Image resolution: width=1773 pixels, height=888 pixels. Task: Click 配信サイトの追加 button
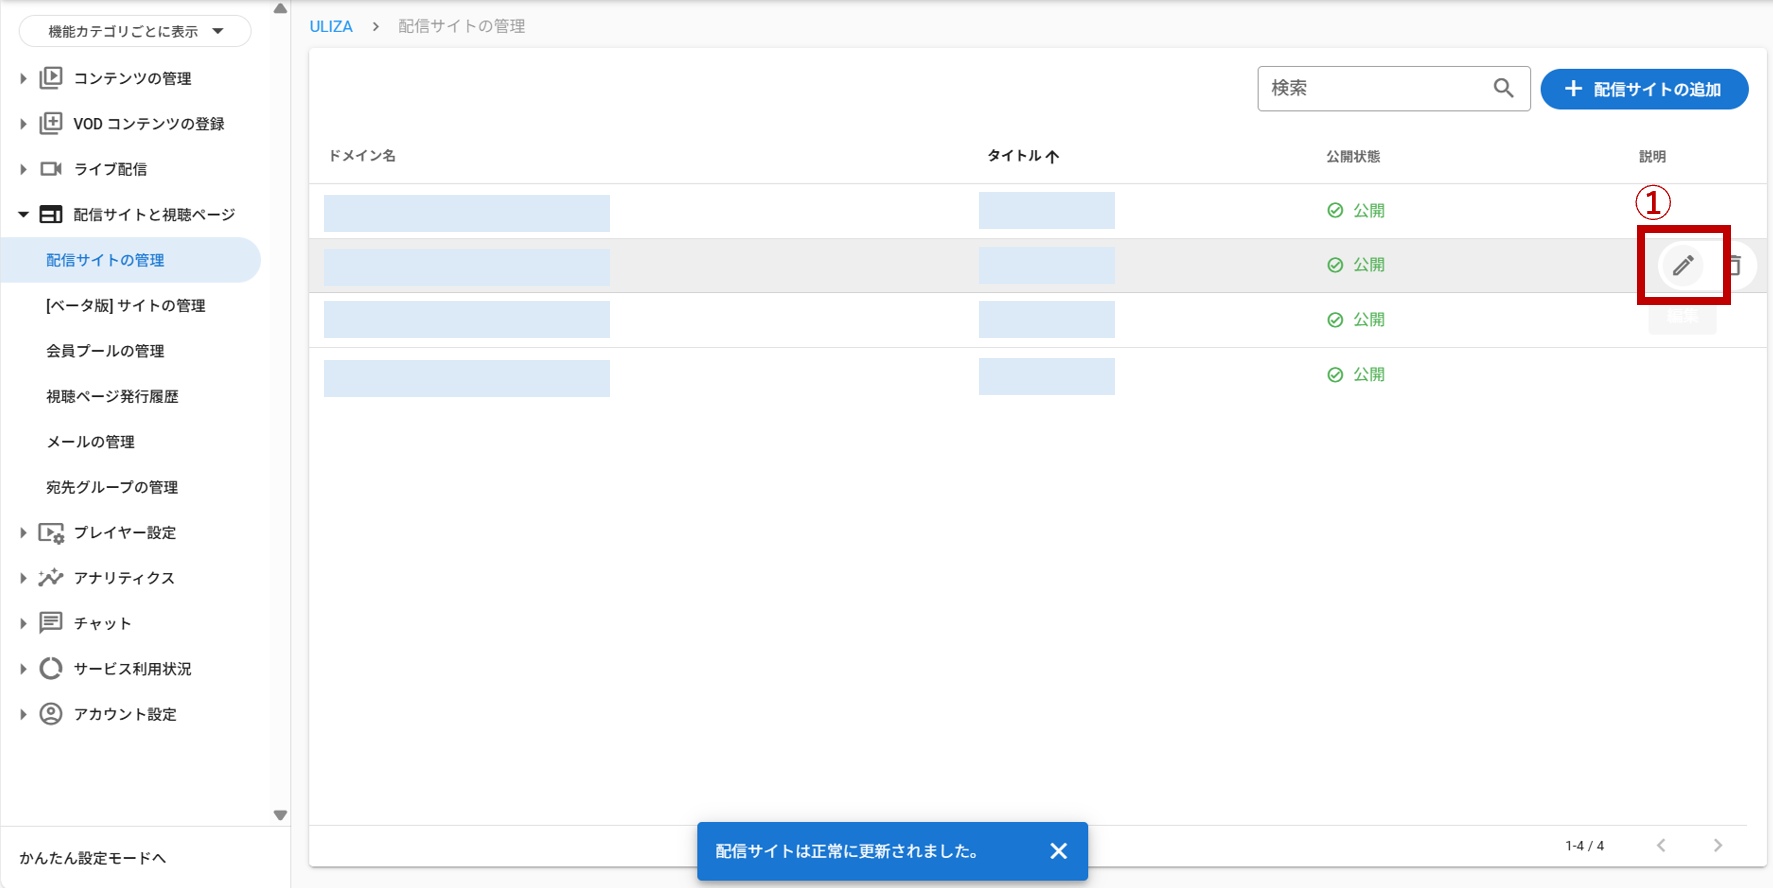[x=1644, y=89]
